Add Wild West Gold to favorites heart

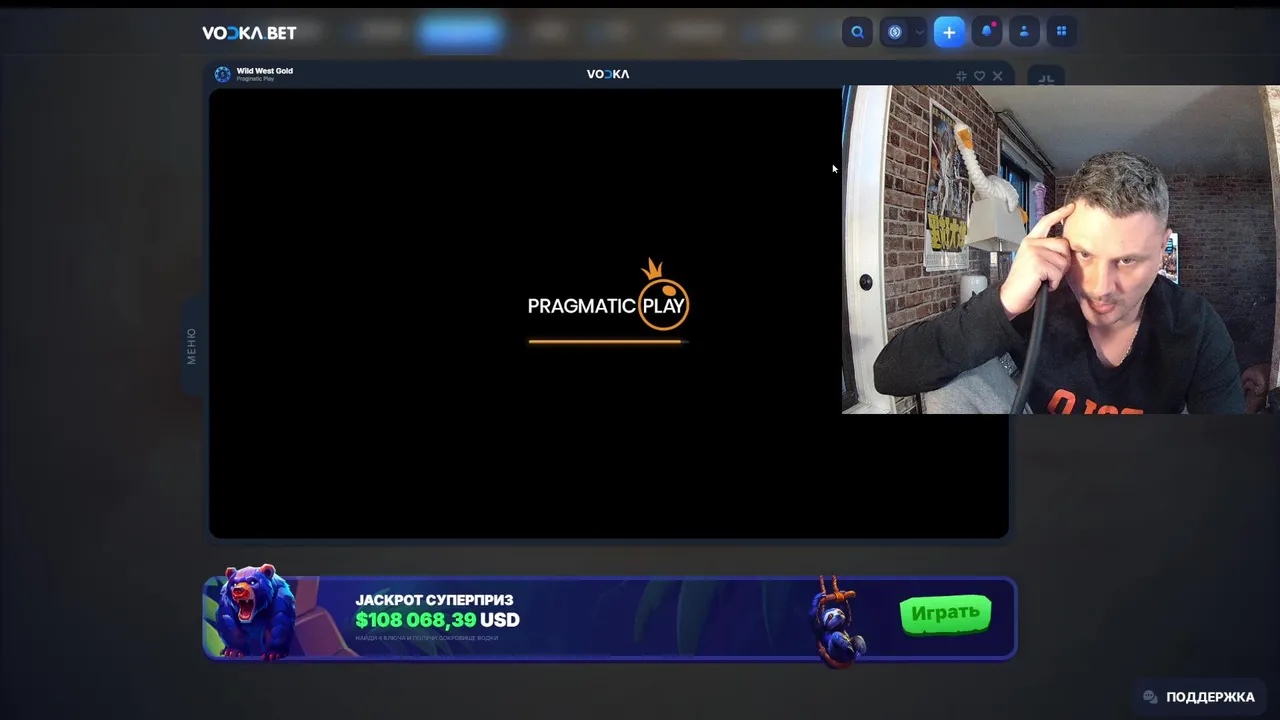click(979, 76)
